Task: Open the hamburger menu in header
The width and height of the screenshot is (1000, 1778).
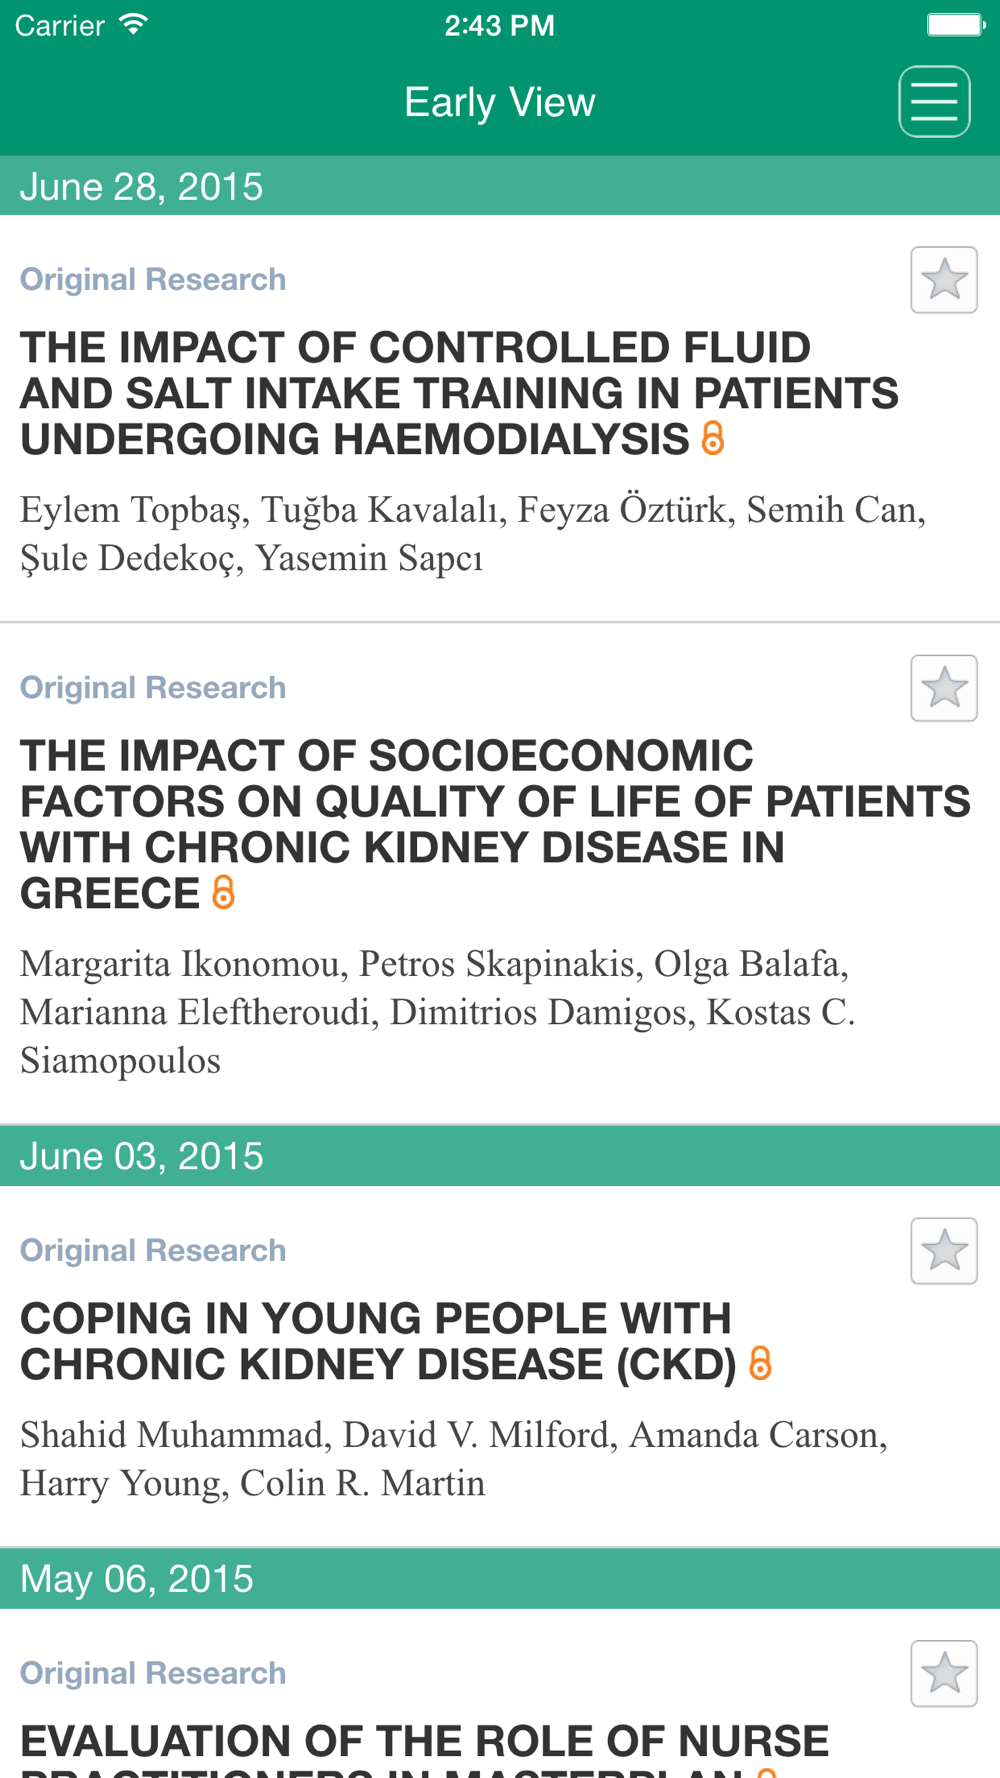Action: [934, 101]
